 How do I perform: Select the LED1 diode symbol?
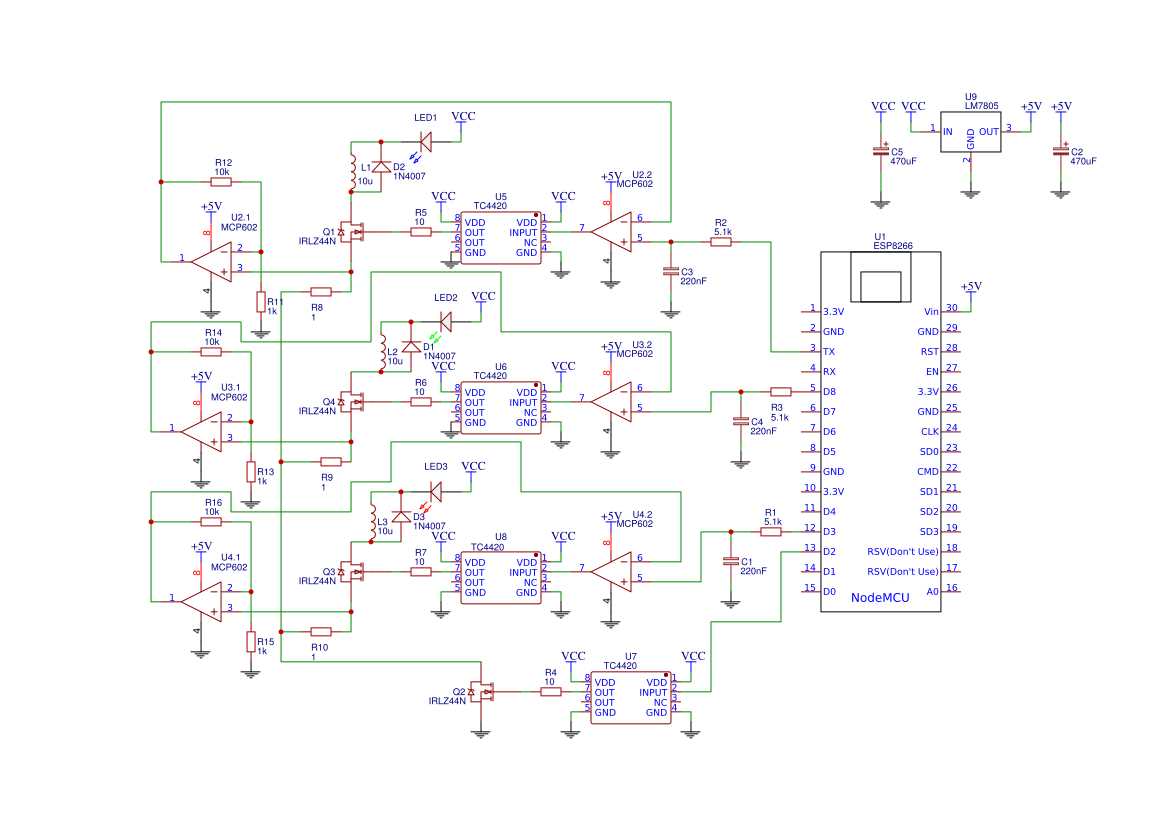425,141
